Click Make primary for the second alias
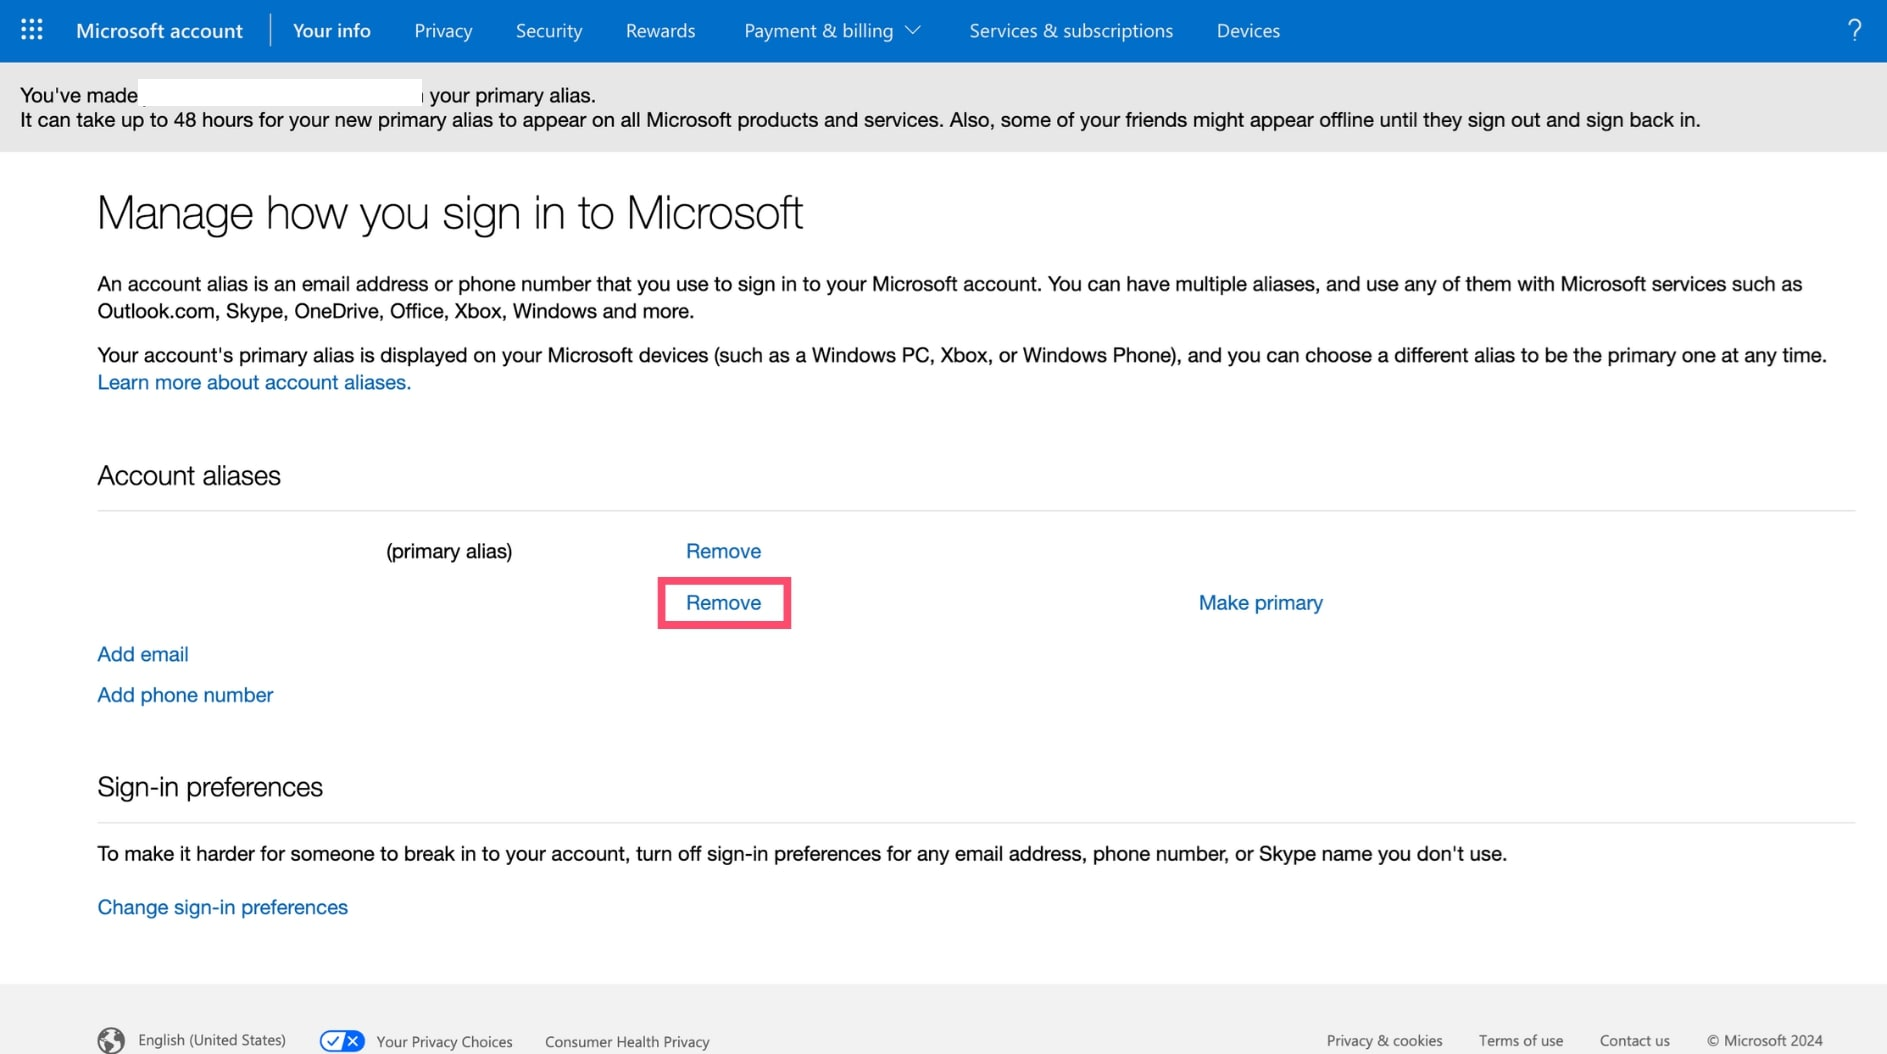 tap(1260, 603)
